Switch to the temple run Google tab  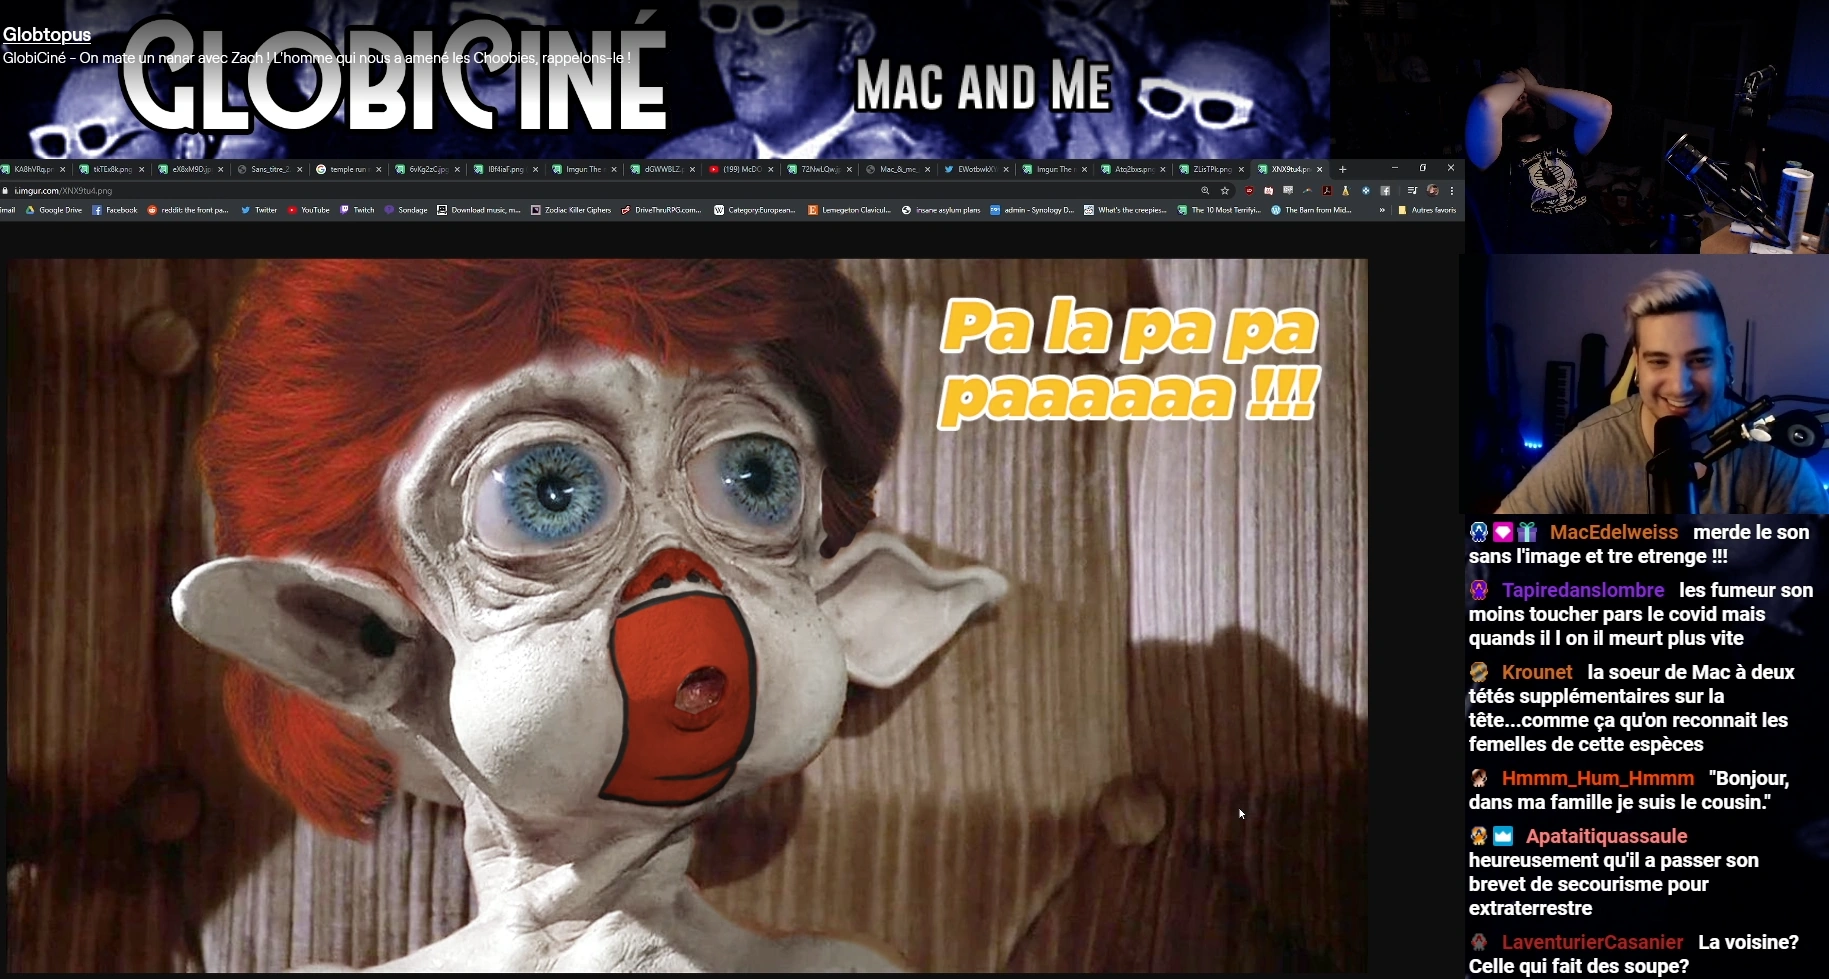(347, 169)
